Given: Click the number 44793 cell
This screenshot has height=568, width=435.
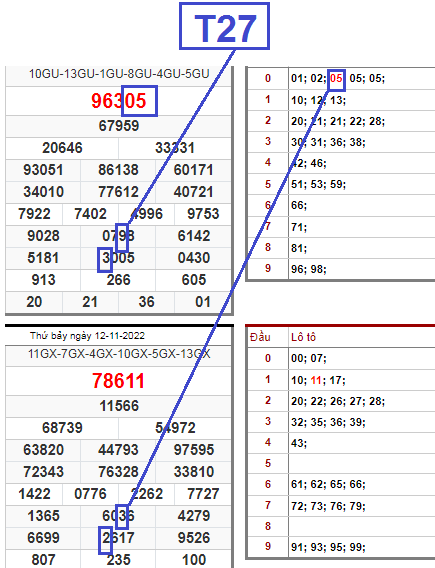Looking at the screenshot, I should (x=118, y=450).
